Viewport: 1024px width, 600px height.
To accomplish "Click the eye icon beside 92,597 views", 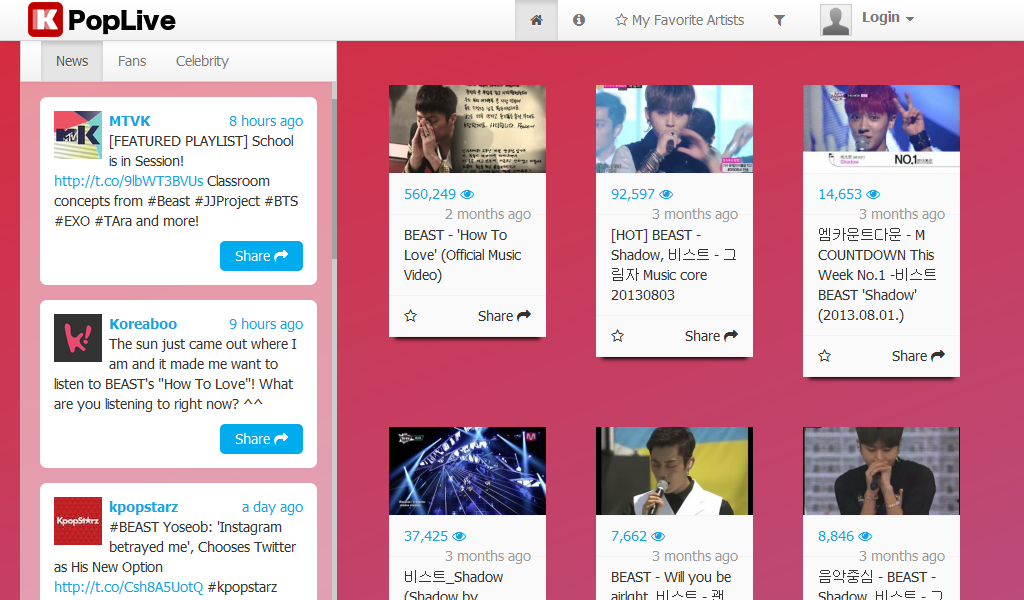I will click(666, 195).
